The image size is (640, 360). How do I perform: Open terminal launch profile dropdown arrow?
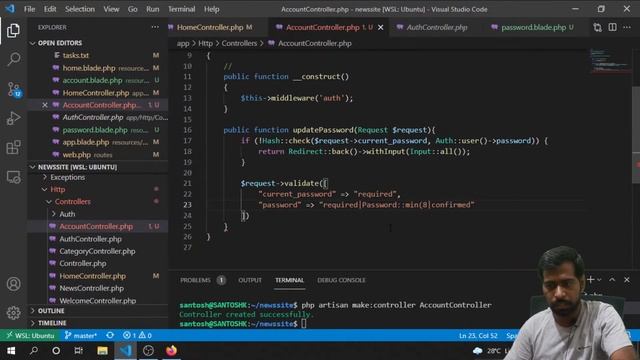pos(599,280)
